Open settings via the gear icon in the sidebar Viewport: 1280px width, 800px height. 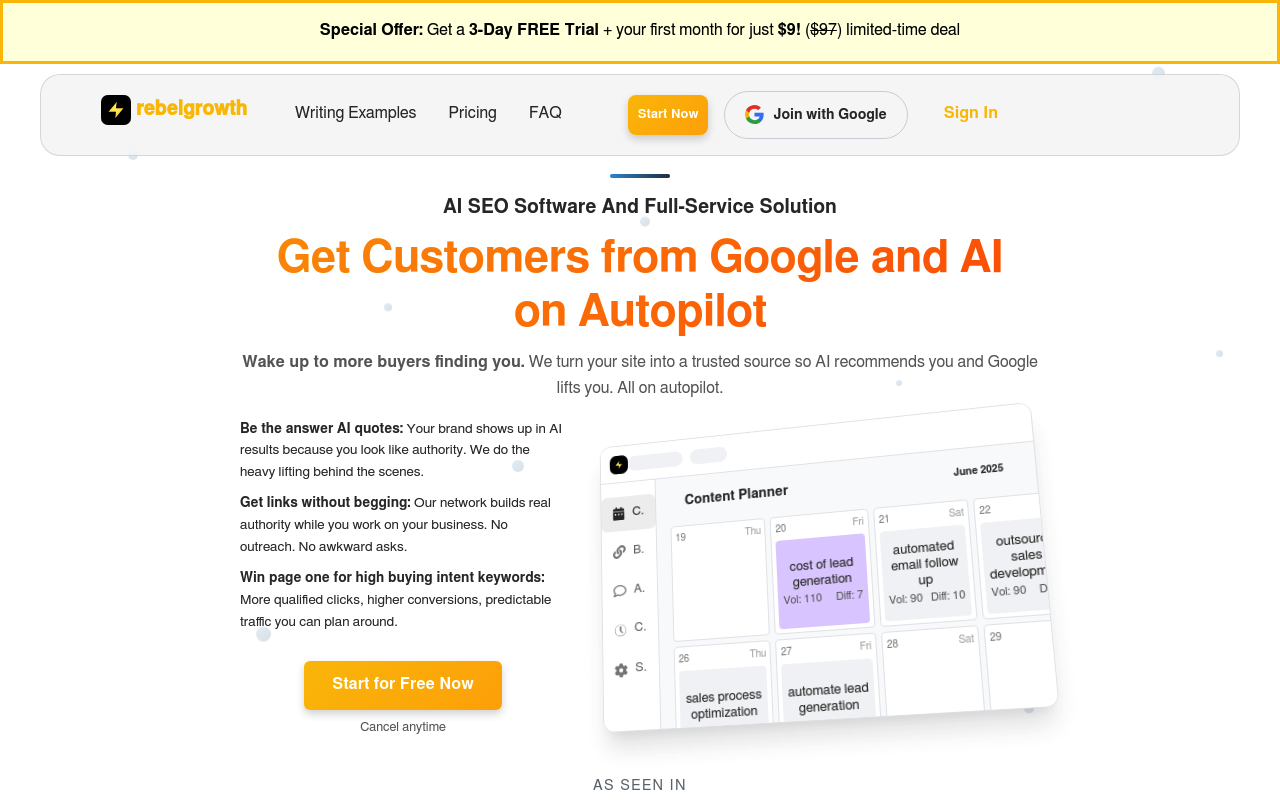(620, 670)
